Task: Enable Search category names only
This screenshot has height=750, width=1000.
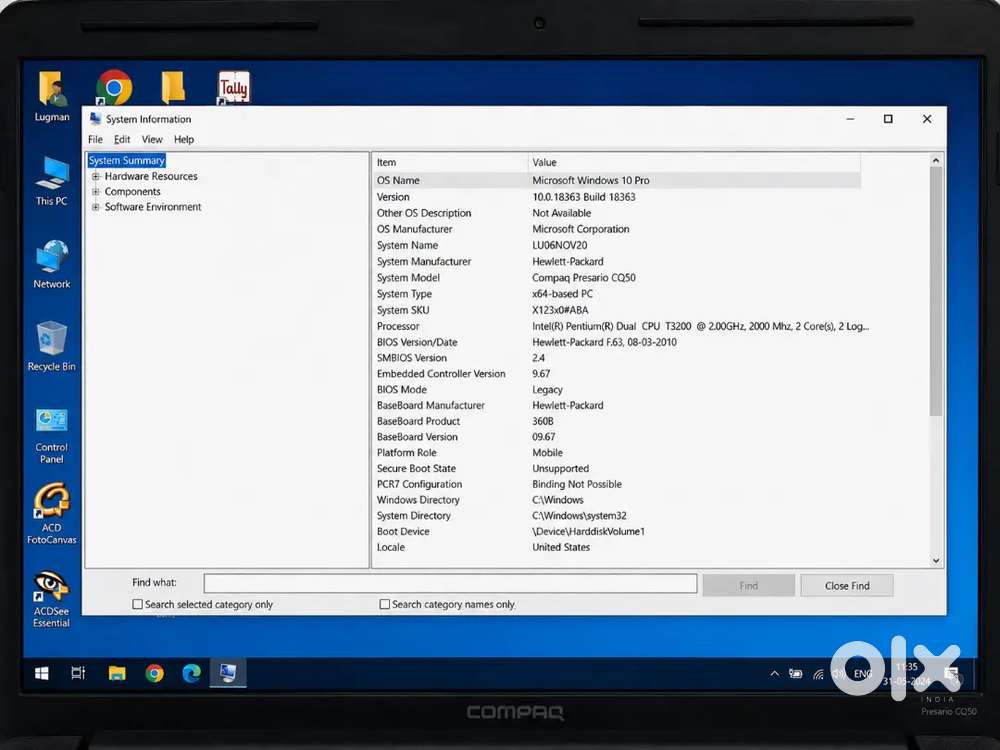Action: [385, 604]
